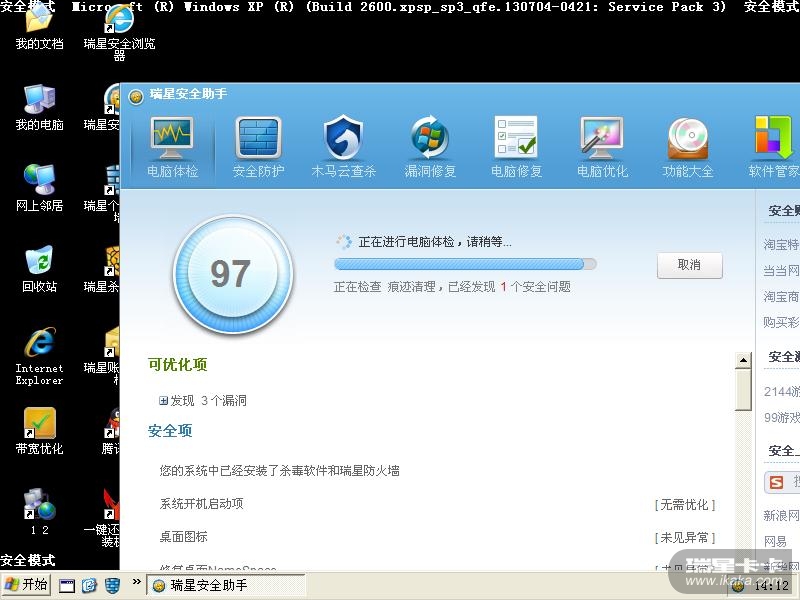
Task: Click the 未见异常 status for 桌面图标
Action: coord(685,538)
